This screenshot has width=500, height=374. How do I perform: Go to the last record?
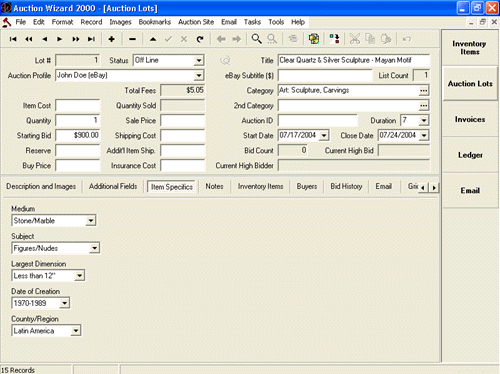tap(91, 39)
